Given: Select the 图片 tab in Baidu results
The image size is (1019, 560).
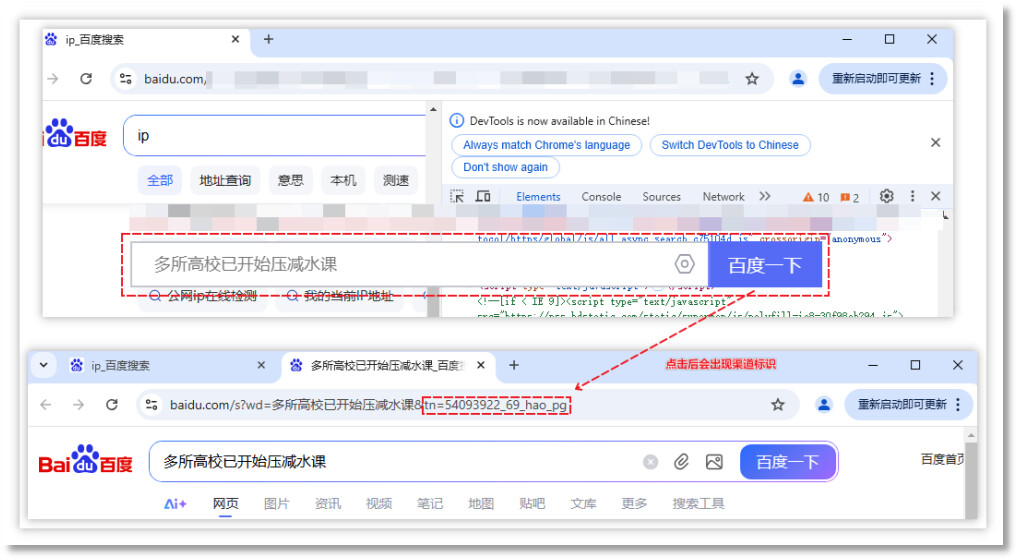Looking at the screenshot, I should [x=277, y=504].
